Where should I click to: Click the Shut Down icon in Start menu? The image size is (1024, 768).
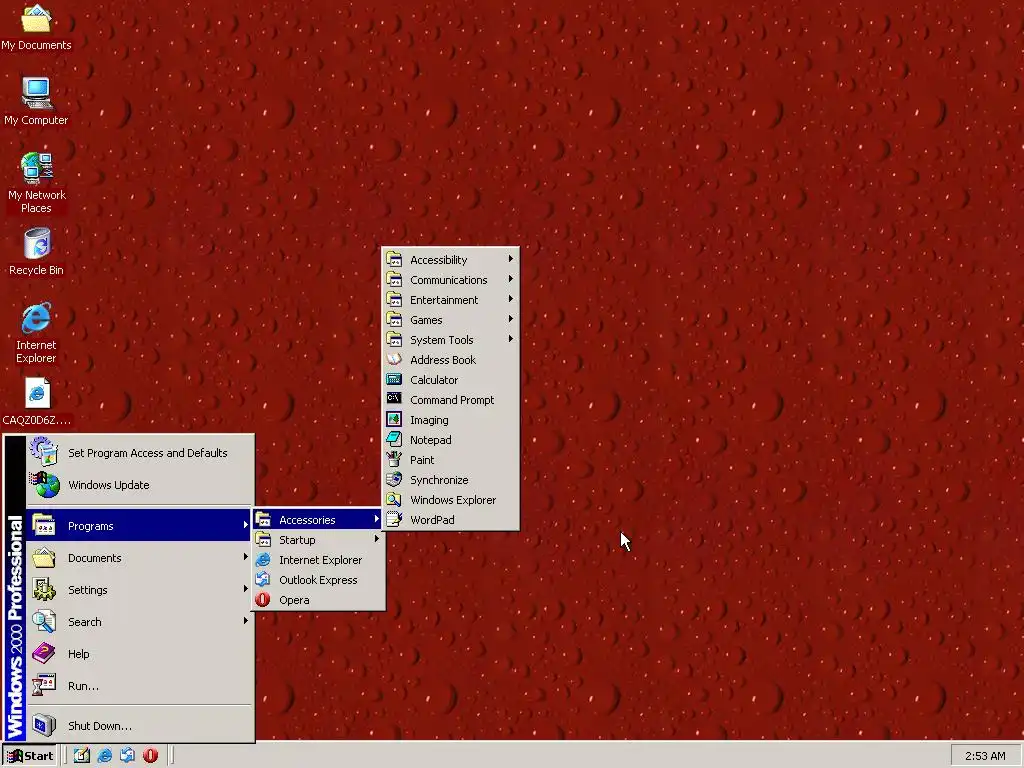(44, 725)
